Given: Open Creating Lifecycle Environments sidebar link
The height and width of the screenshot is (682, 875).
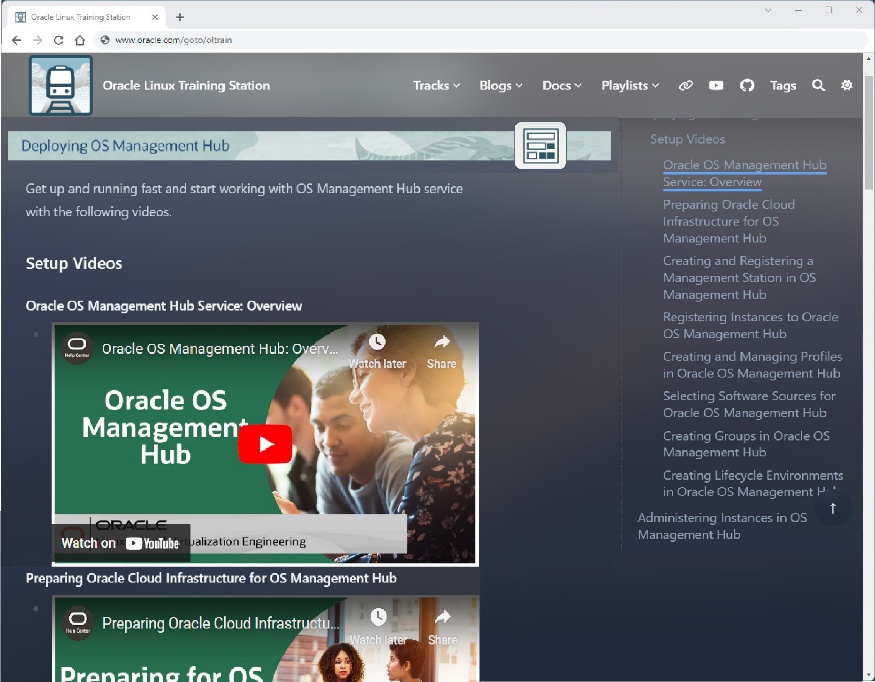Looking at the screenshot, I should (753, 483).
